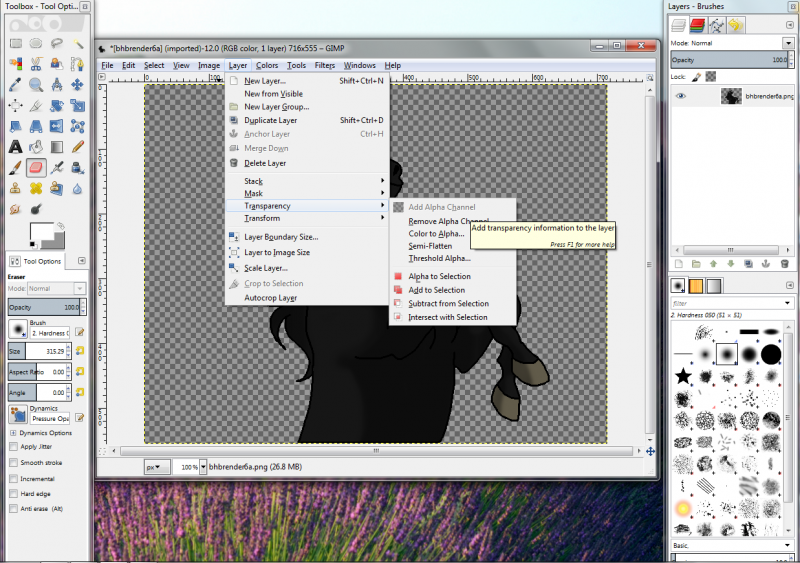The image size is (800, 563).
Task: Select the Rectangle Select tool
Action: click(16, 43)
